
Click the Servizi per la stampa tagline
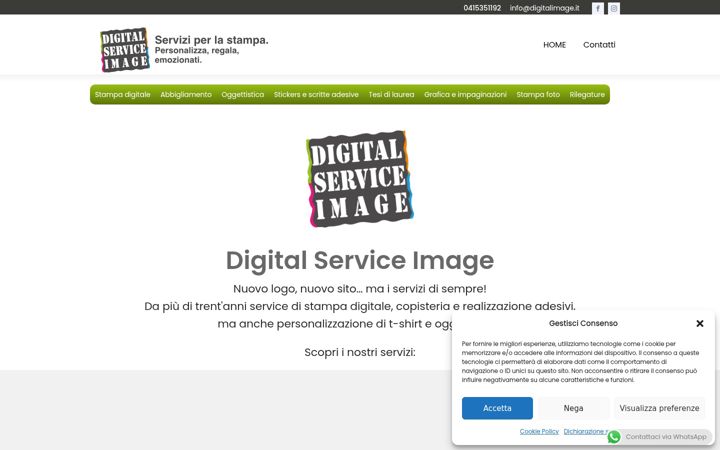(x=212, y=40)
